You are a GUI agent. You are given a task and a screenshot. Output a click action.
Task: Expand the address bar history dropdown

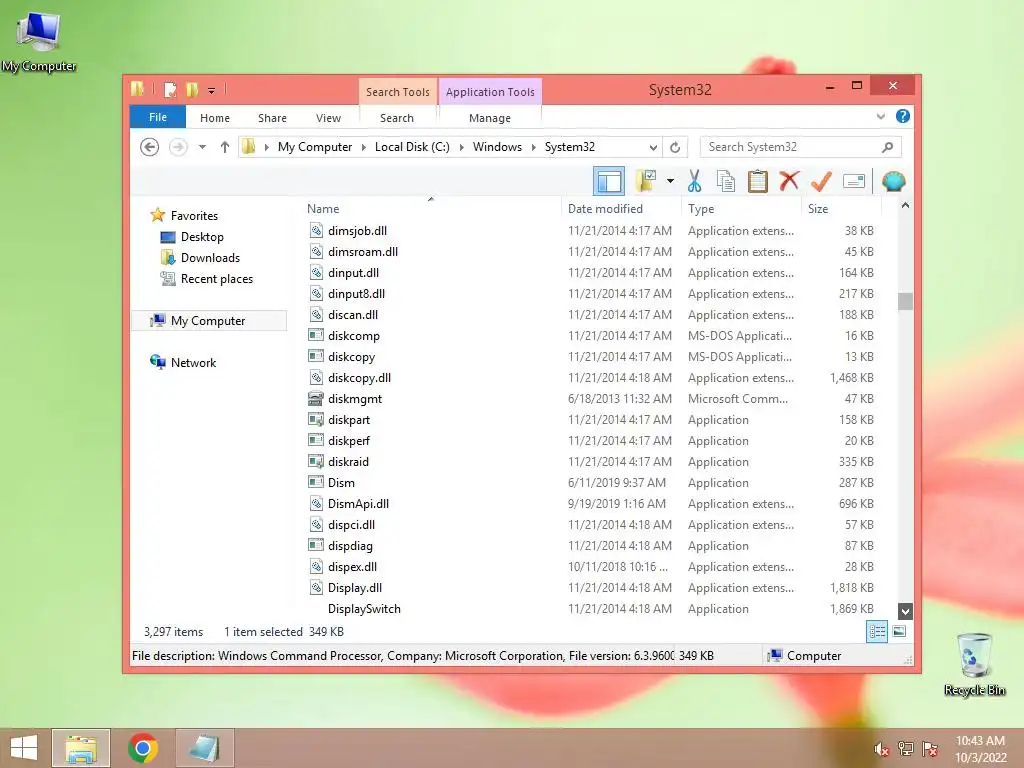(x=653, y=148)
